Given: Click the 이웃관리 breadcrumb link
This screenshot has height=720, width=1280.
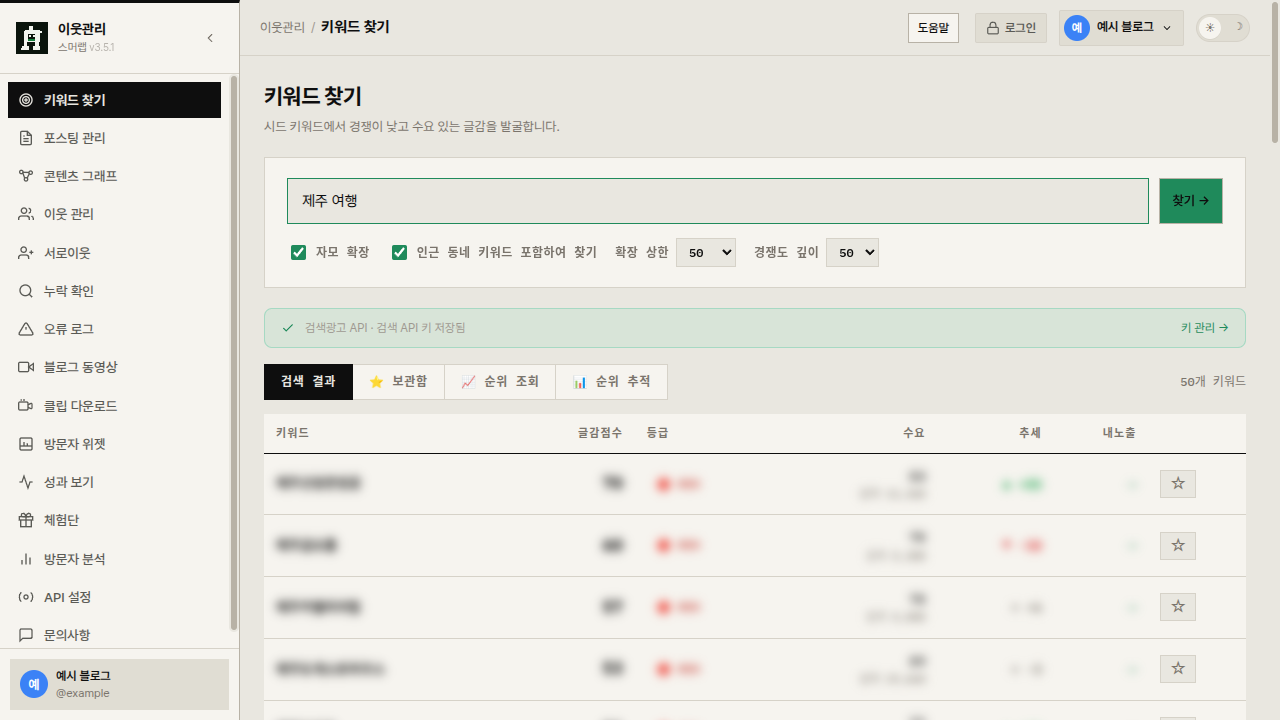Looking at the screenshot, I should pyautogui.click(x=282, y=28).
